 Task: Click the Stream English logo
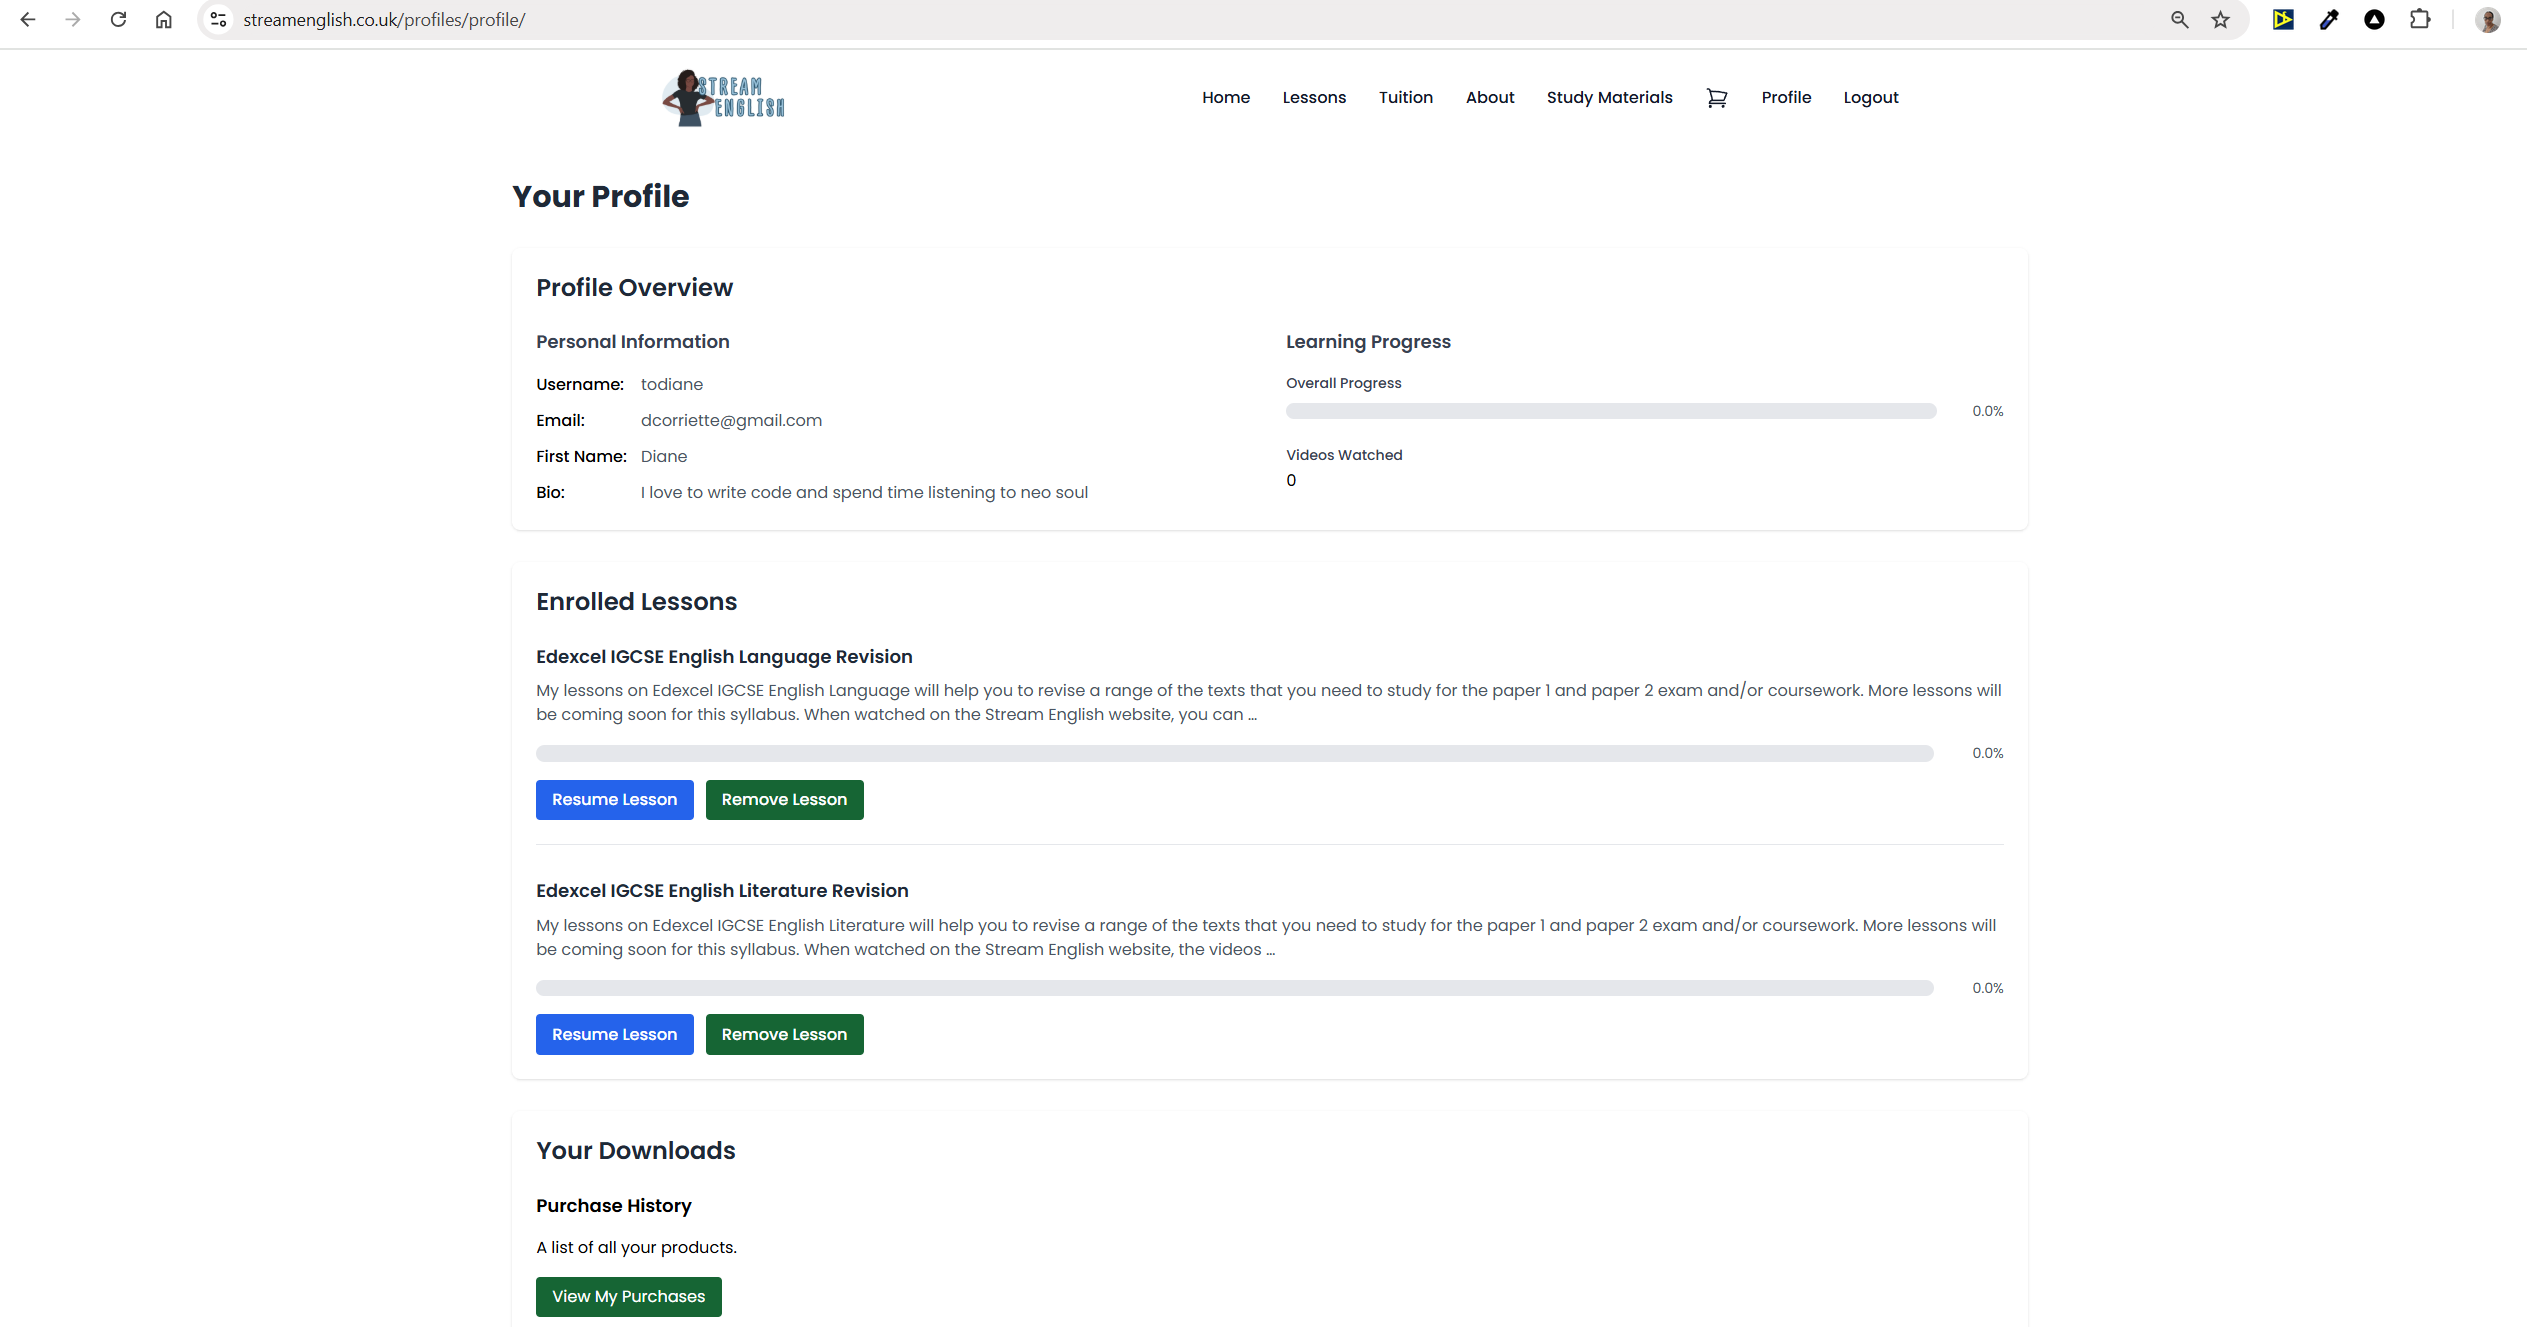coord(724,98)
